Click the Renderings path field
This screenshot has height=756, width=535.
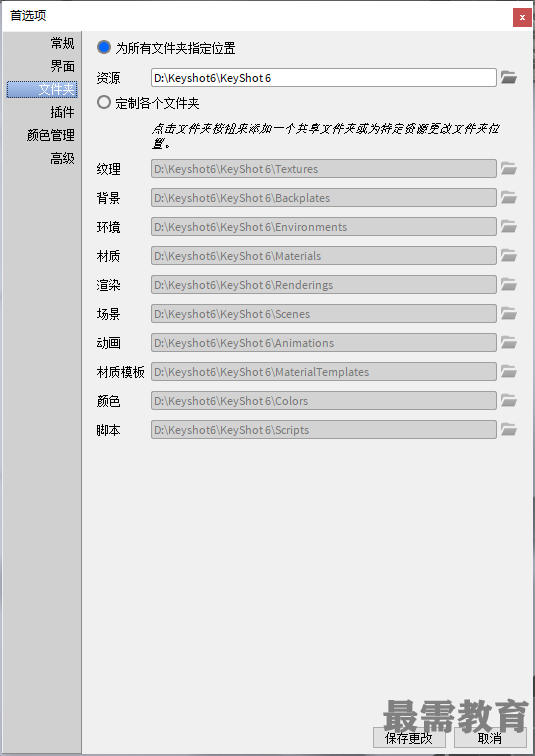click(323, 284)
